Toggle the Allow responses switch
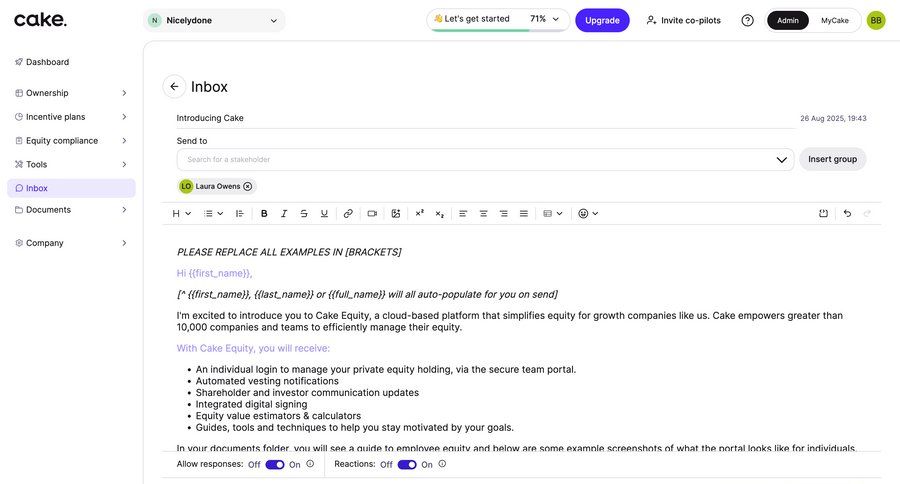This screenshot has height=484, width=900. point(275,464)
